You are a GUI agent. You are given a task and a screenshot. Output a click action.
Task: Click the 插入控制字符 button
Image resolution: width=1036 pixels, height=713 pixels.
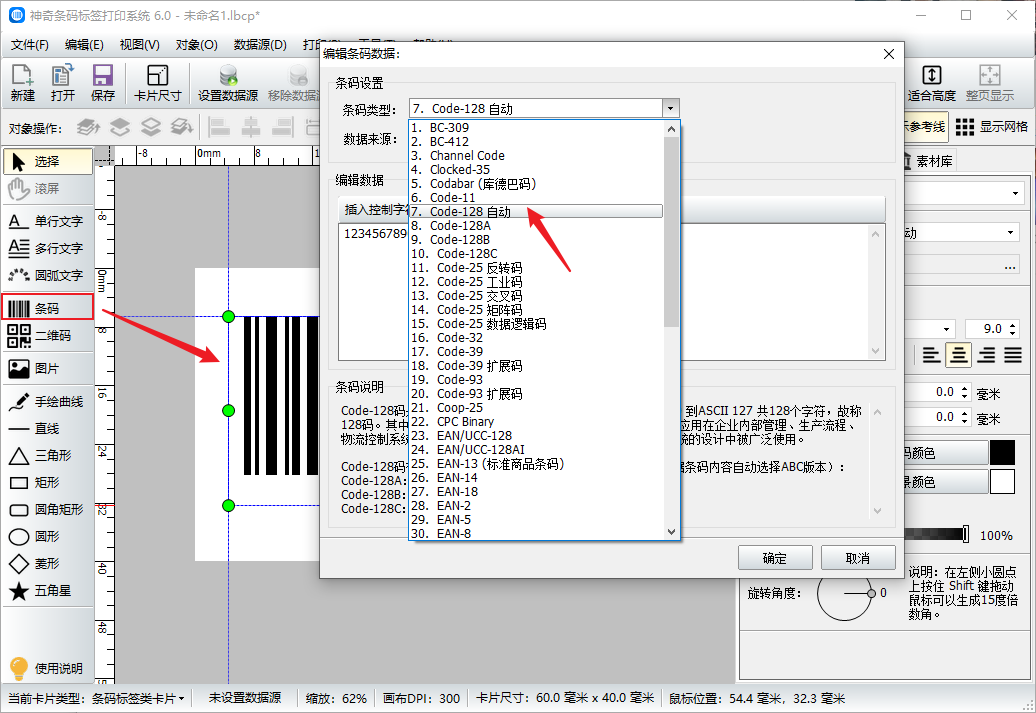pyautogui.click(x=375, y=209)
